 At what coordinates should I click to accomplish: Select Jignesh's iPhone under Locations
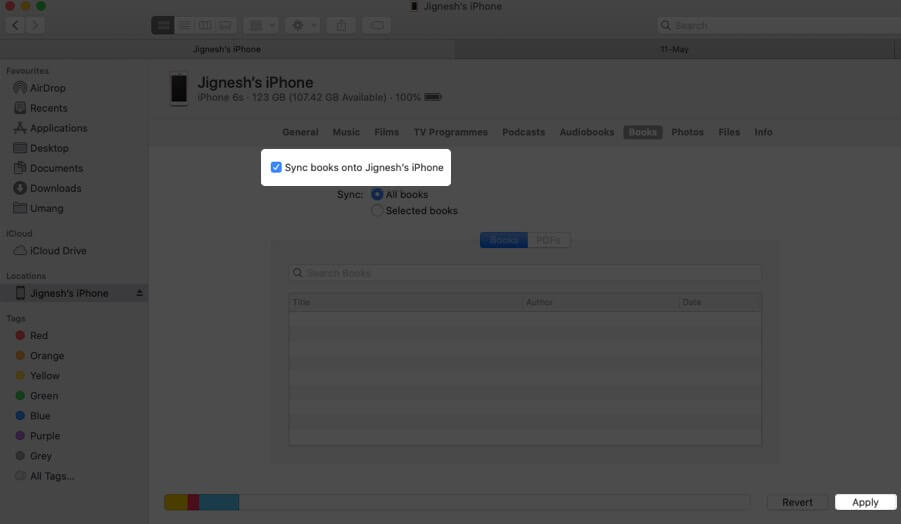click(x=69, y=294)
